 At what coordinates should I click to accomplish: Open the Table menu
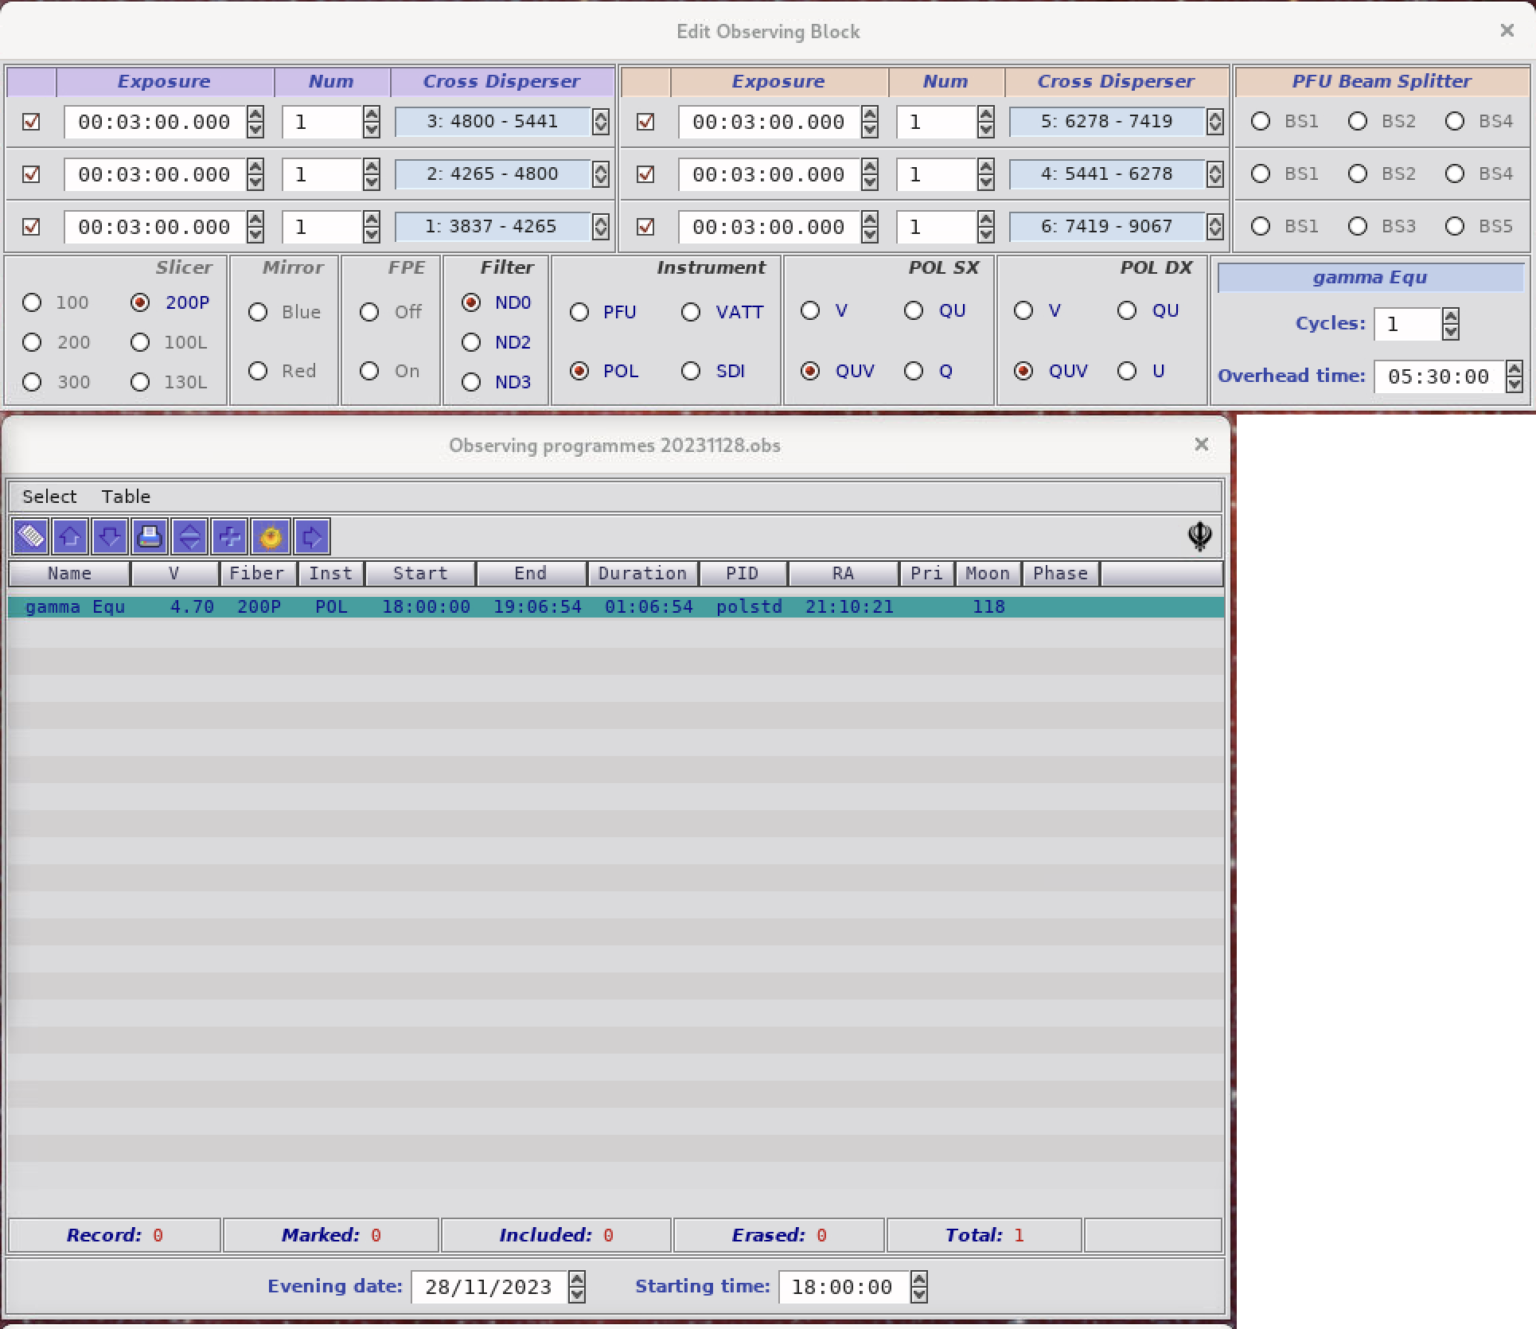tap(126, 497)
